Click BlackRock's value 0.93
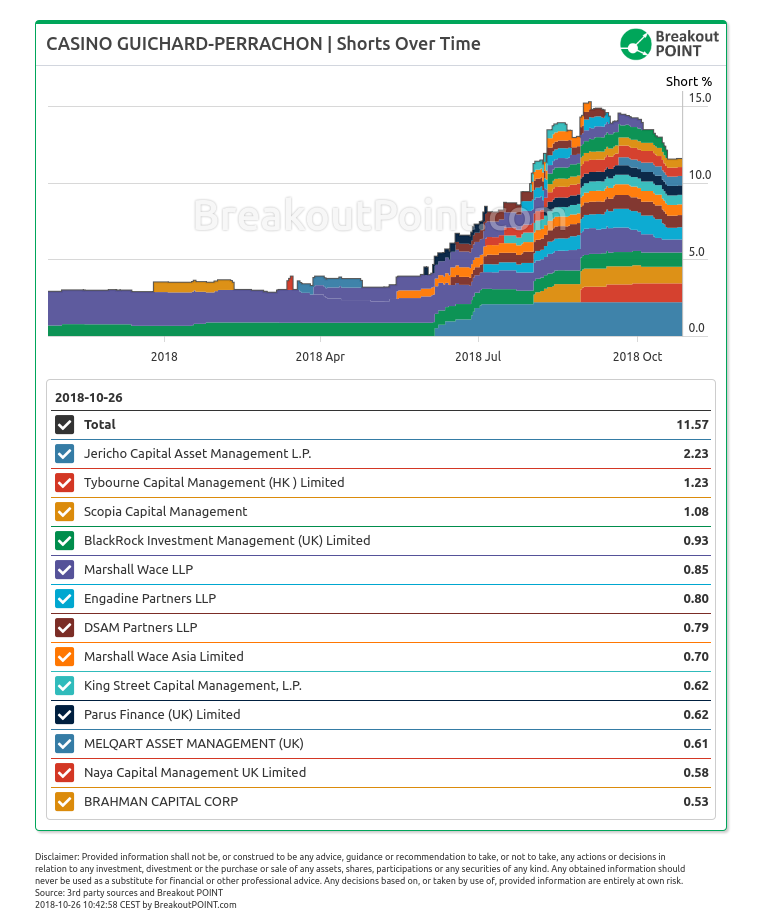The width and height of the screenshot is (762, 921). (x=696, y=540)
